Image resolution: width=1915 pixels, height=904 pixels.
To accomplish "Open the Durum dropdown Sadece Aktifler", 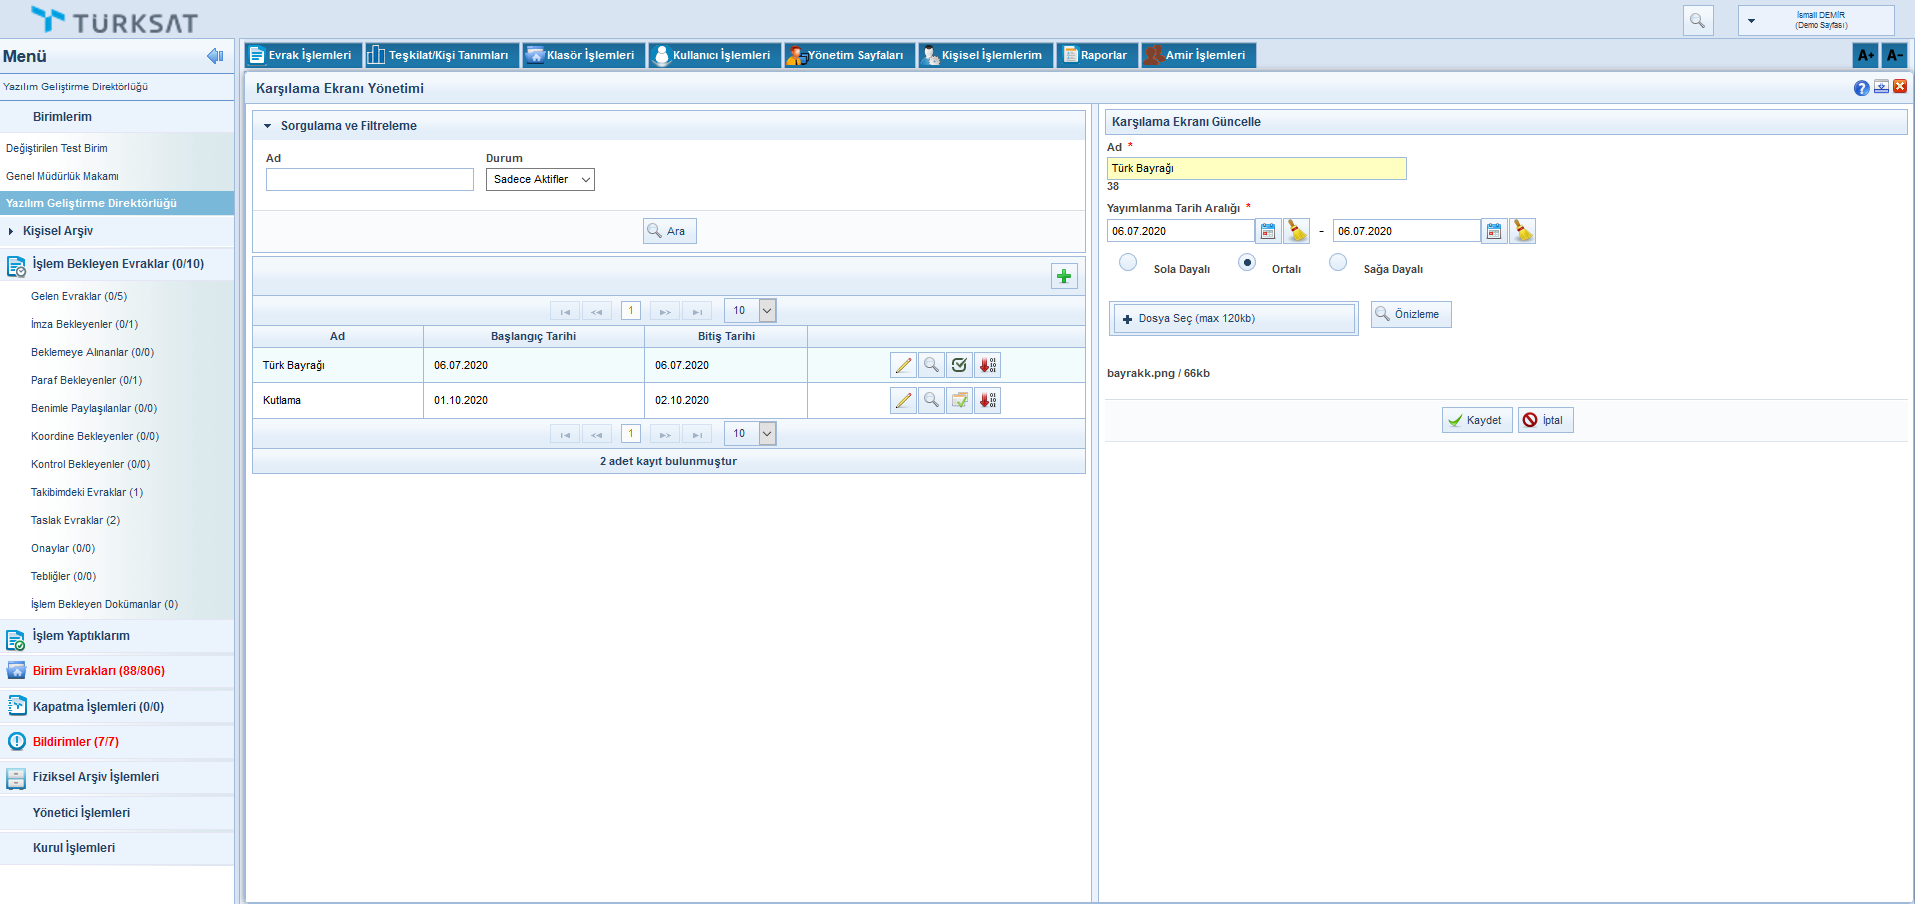I will pos(540,179).
